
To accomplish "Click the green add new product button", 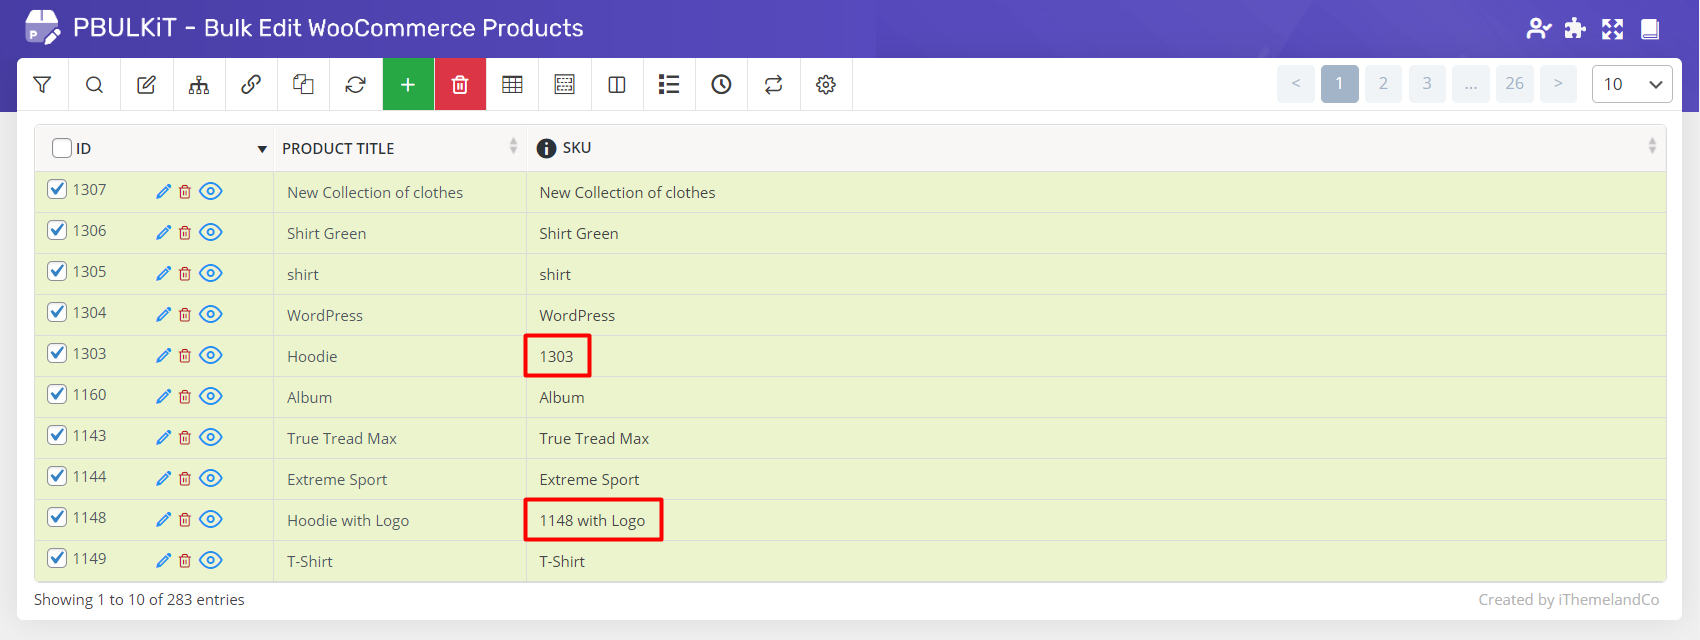I will (x=408, y=85).
